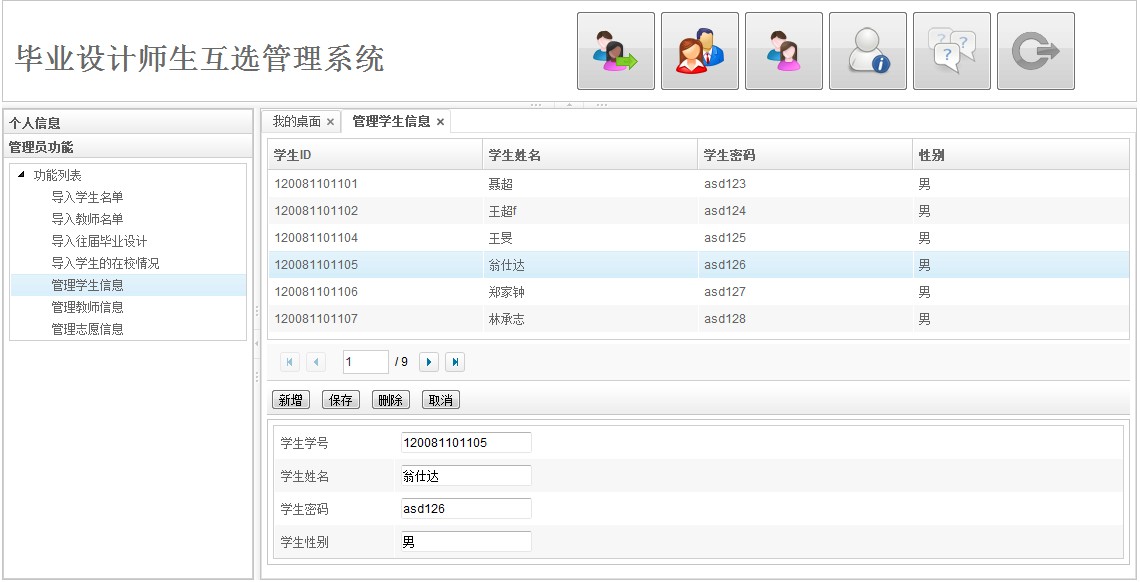The height and width of the screenshot is (582, 1140).
Task: Collapse the top header panel handle
Action: click(569, 105)
